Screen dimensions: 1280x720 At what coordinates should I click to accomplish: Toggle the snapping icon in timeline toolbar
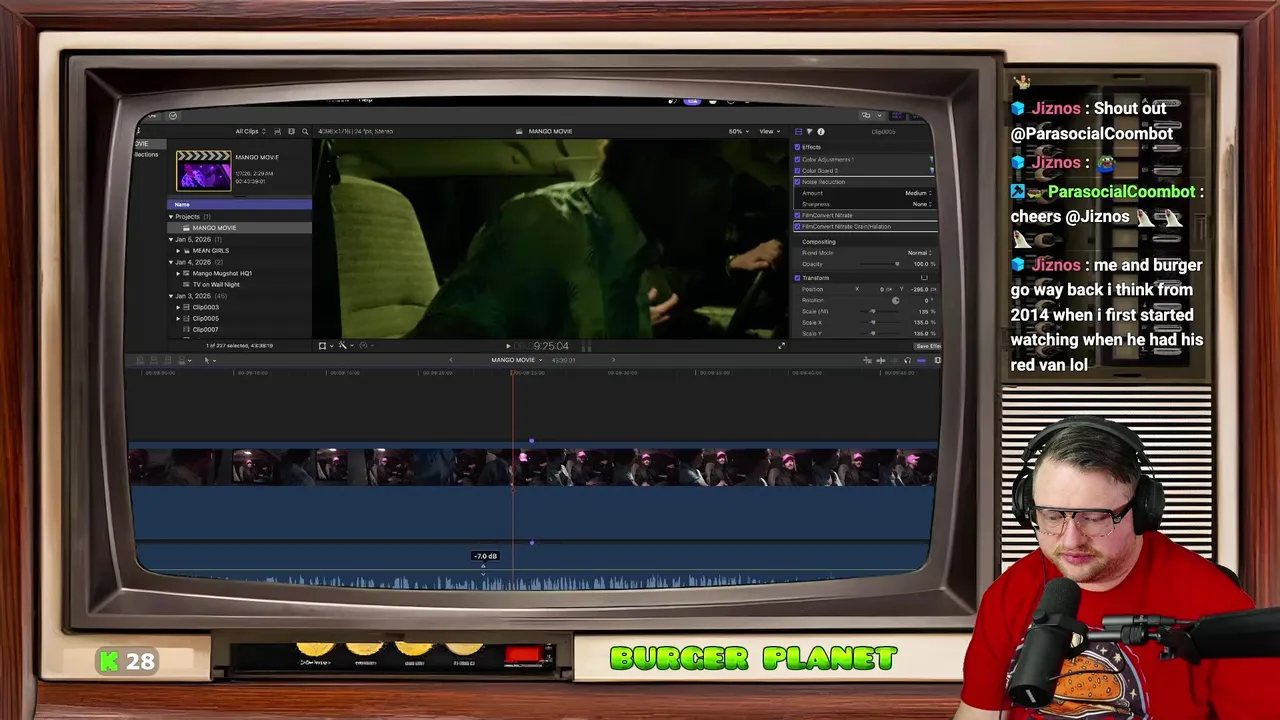click(x=921, y=360)
